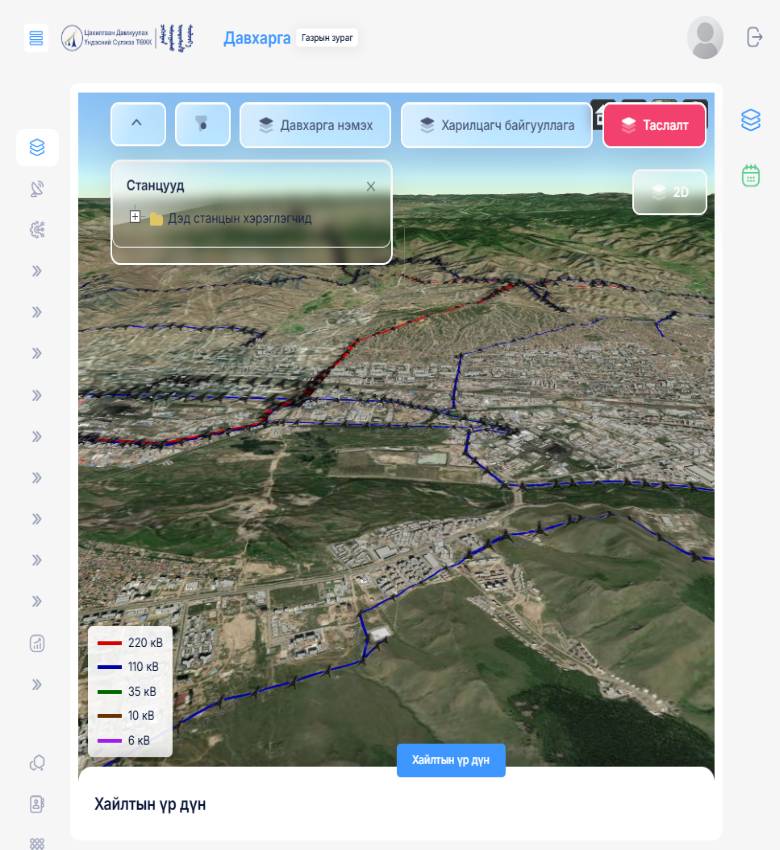Close the Станцууд panel

371,186
